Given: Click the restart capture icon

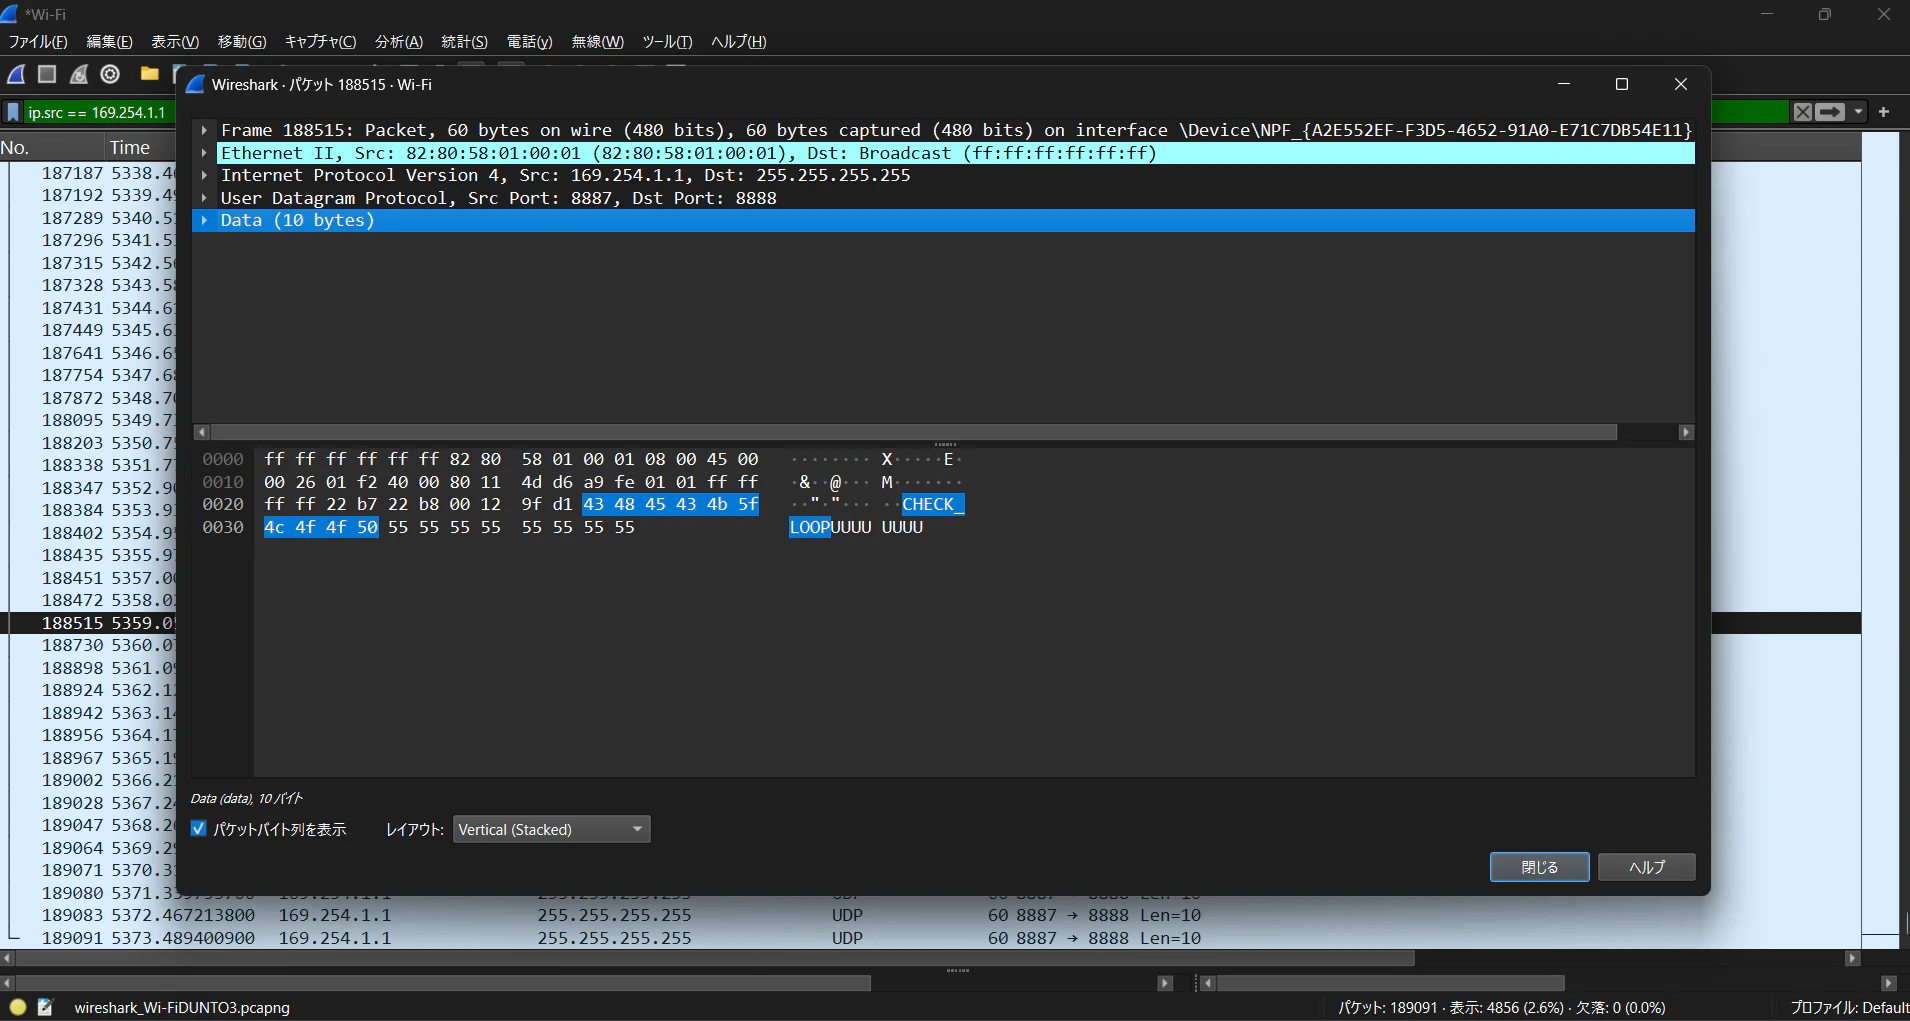Looking at the screenshot, I should 79,74.
